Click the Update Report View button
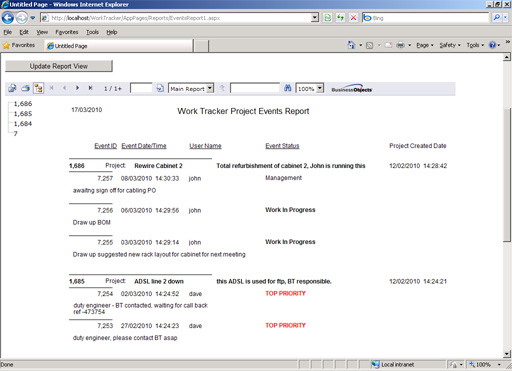This screenshot has width=512, height=371. coord(59,66)
